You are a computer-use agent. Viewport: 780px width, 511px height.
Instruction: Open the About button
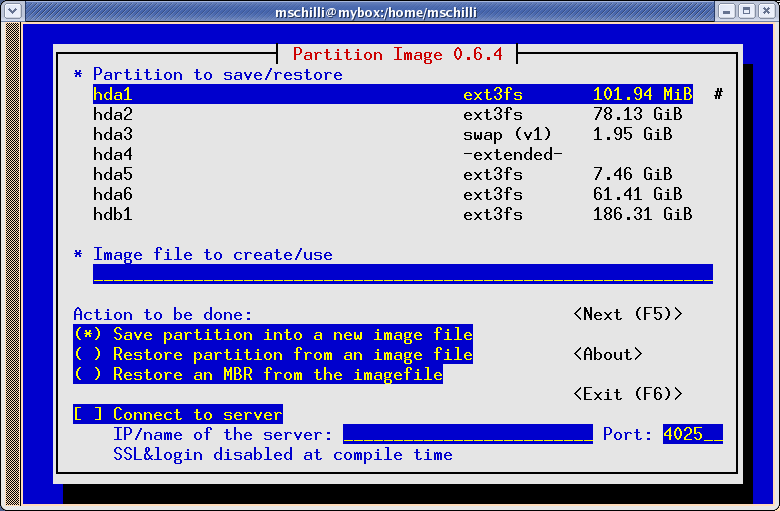608,354
